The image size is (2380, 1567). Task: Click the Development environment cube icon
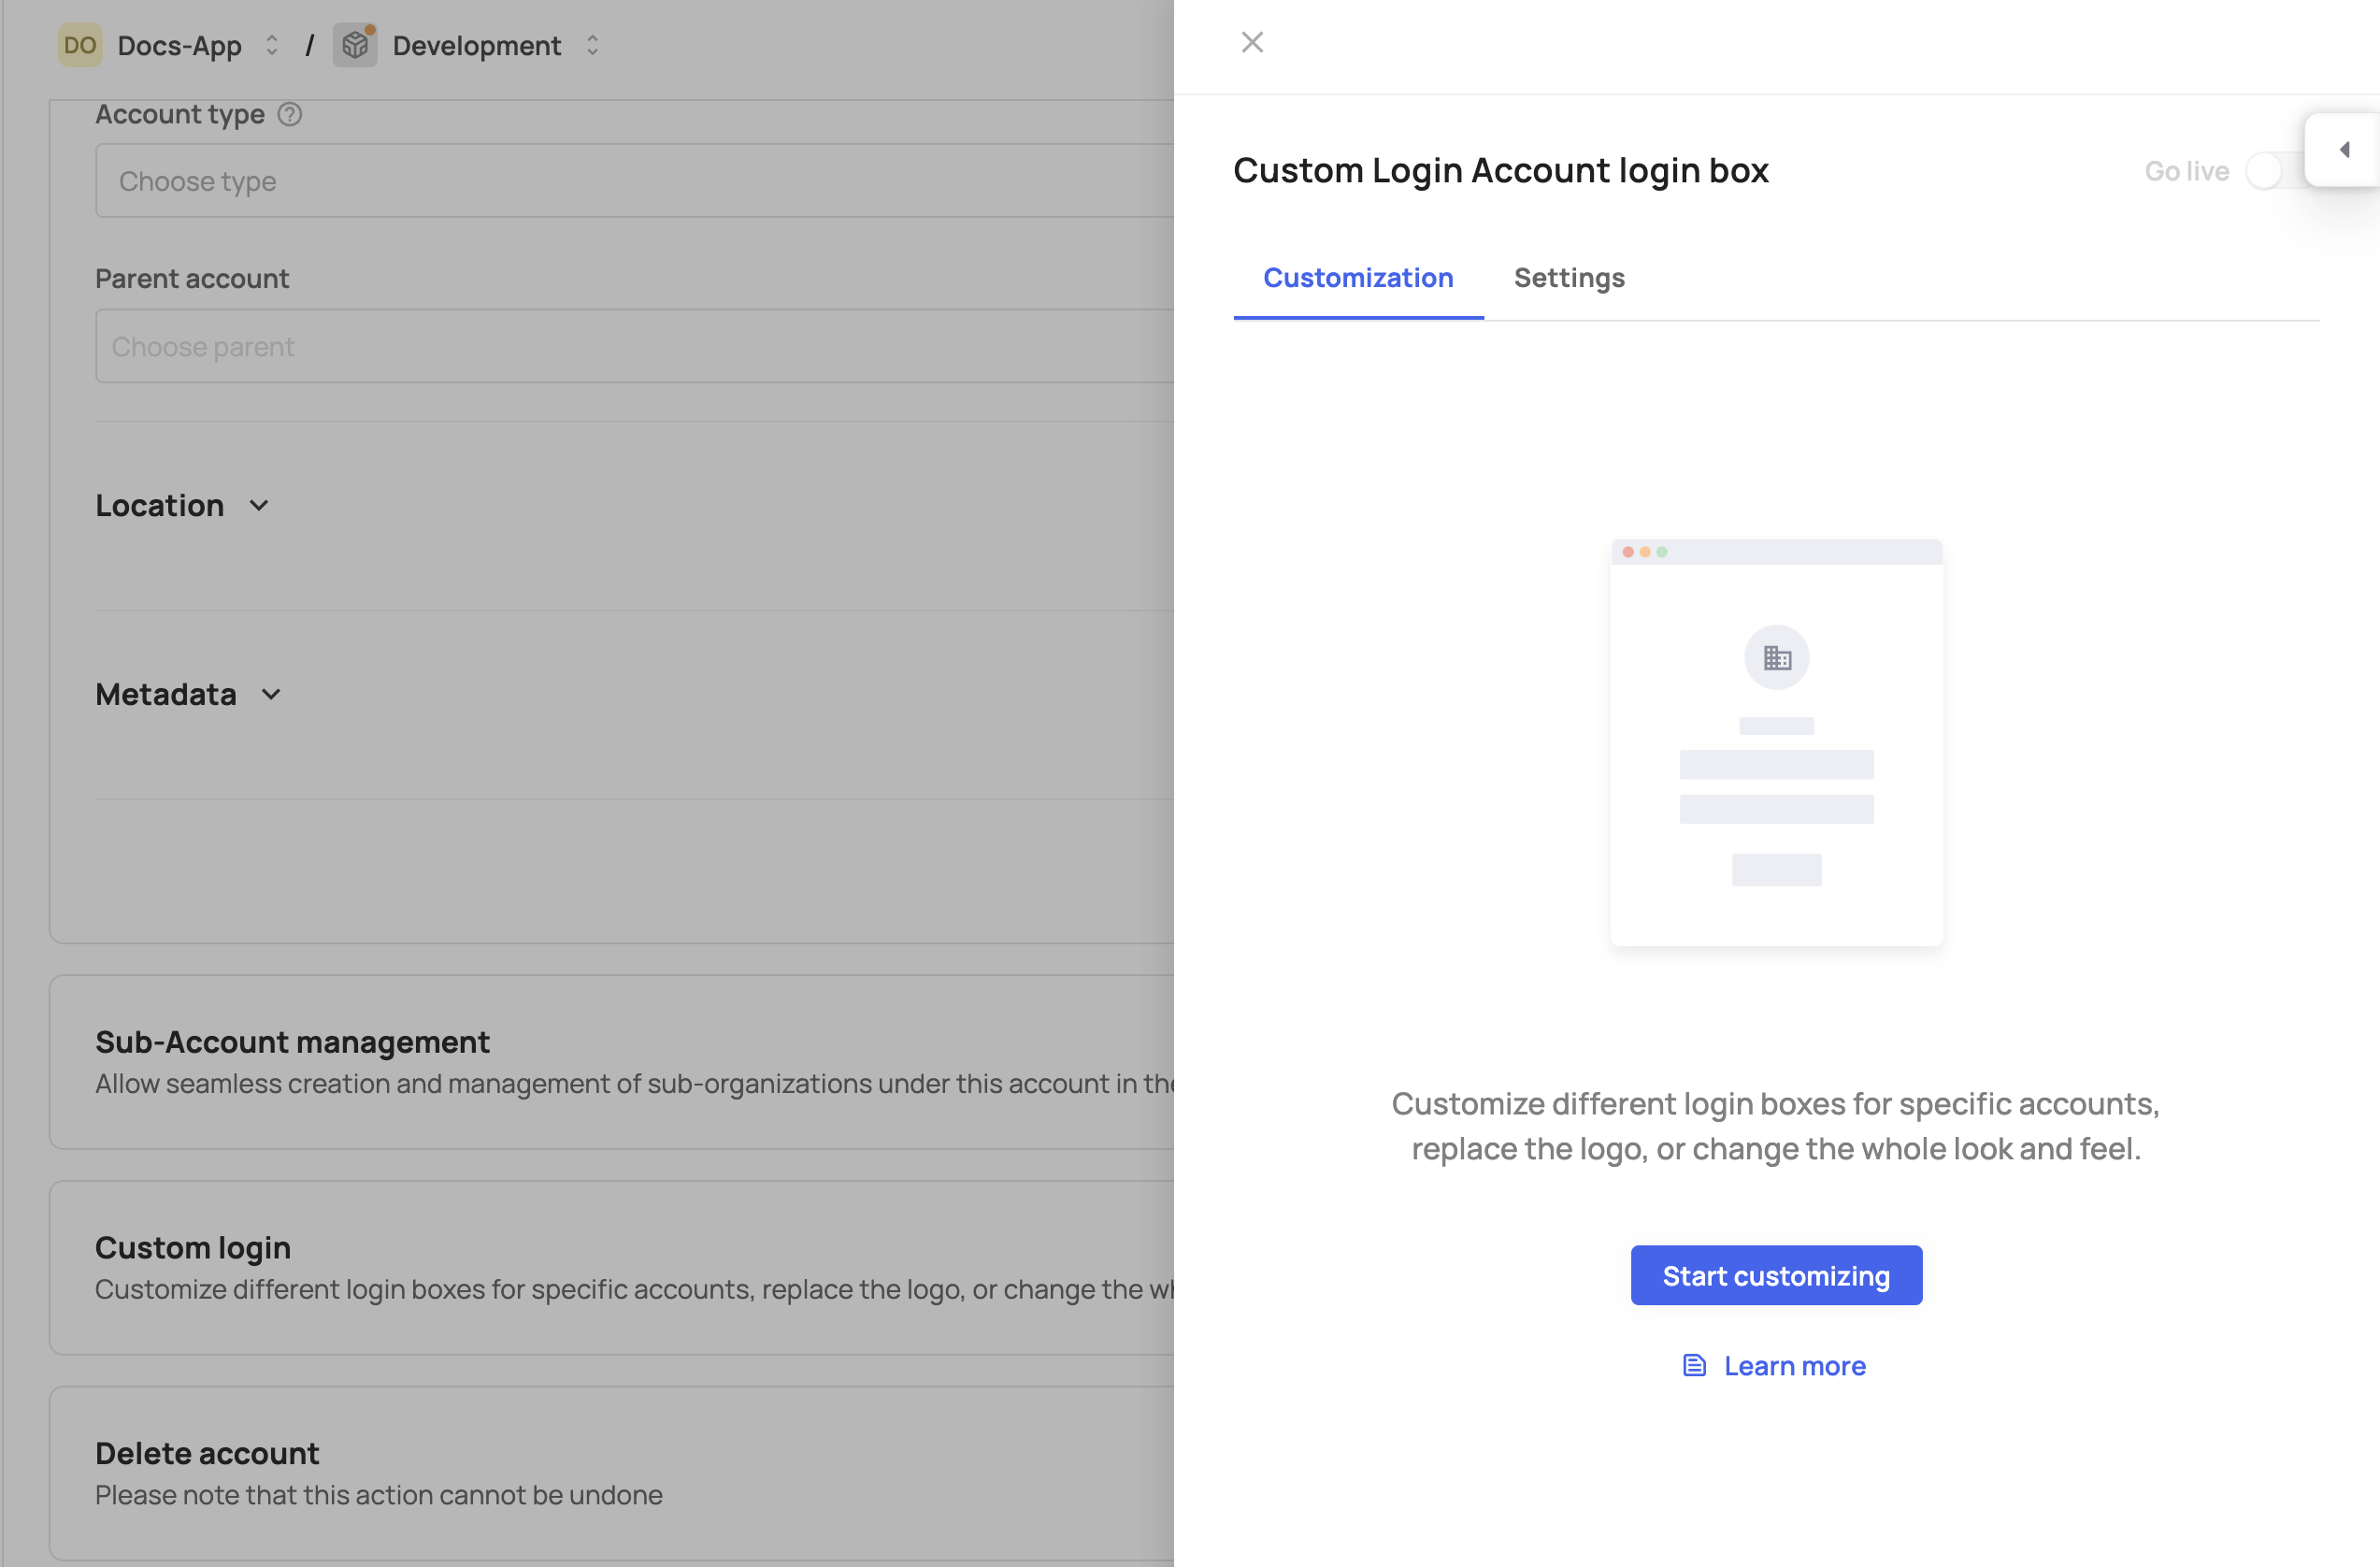click(355, 45)
